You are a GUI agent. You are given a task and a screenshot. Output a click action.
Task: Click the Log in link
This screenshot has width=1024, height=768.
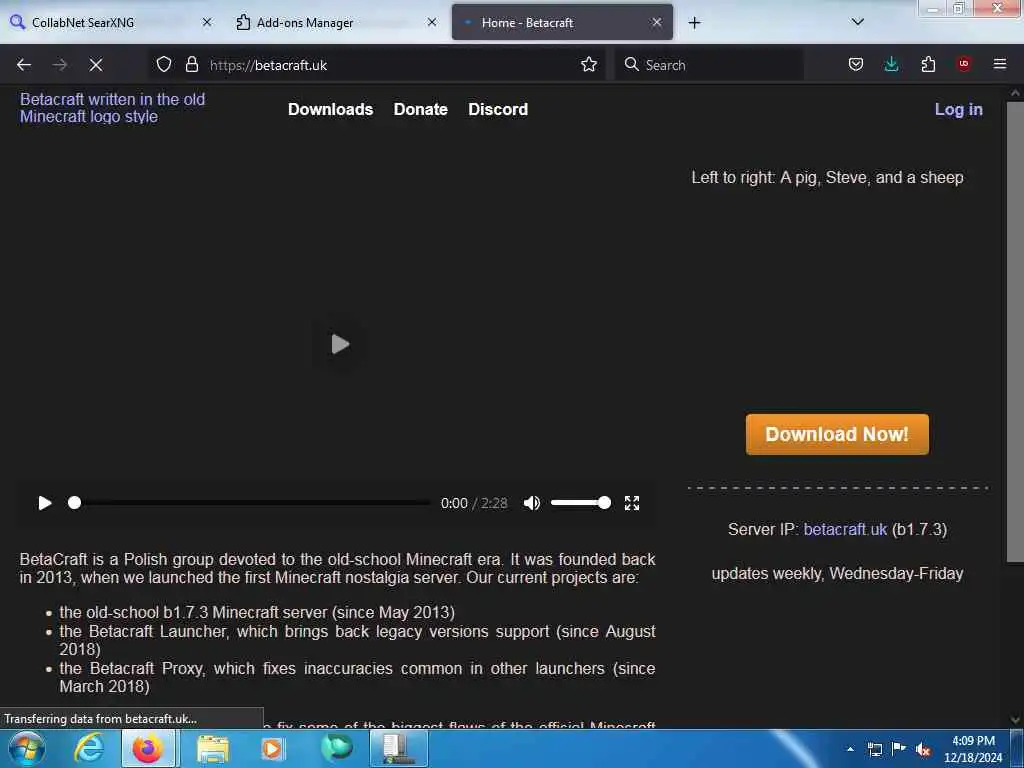point(959,109)
